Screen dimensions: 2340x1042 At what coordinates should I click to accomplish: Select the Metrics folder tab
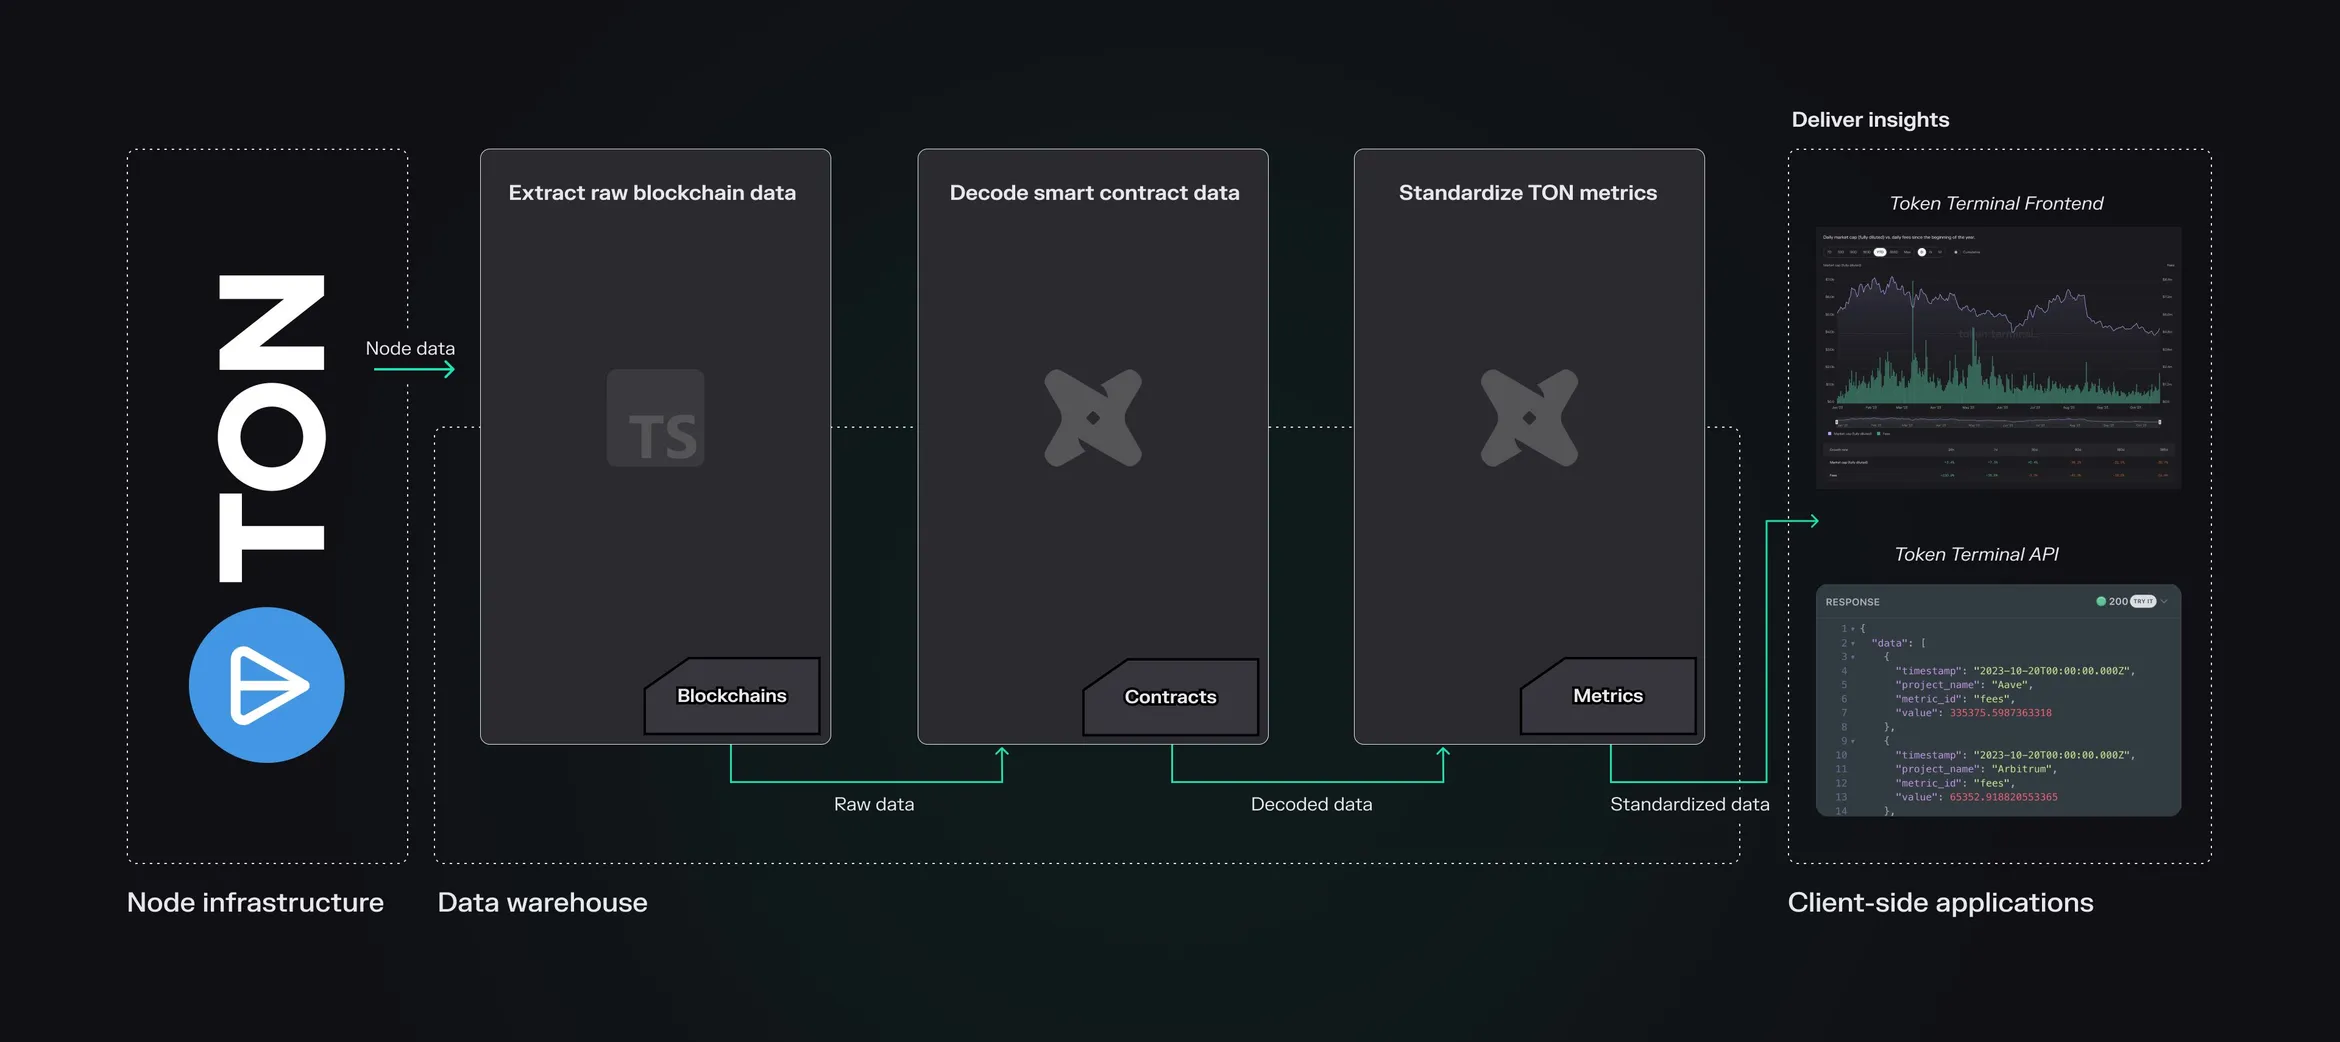pos(1608,695)
